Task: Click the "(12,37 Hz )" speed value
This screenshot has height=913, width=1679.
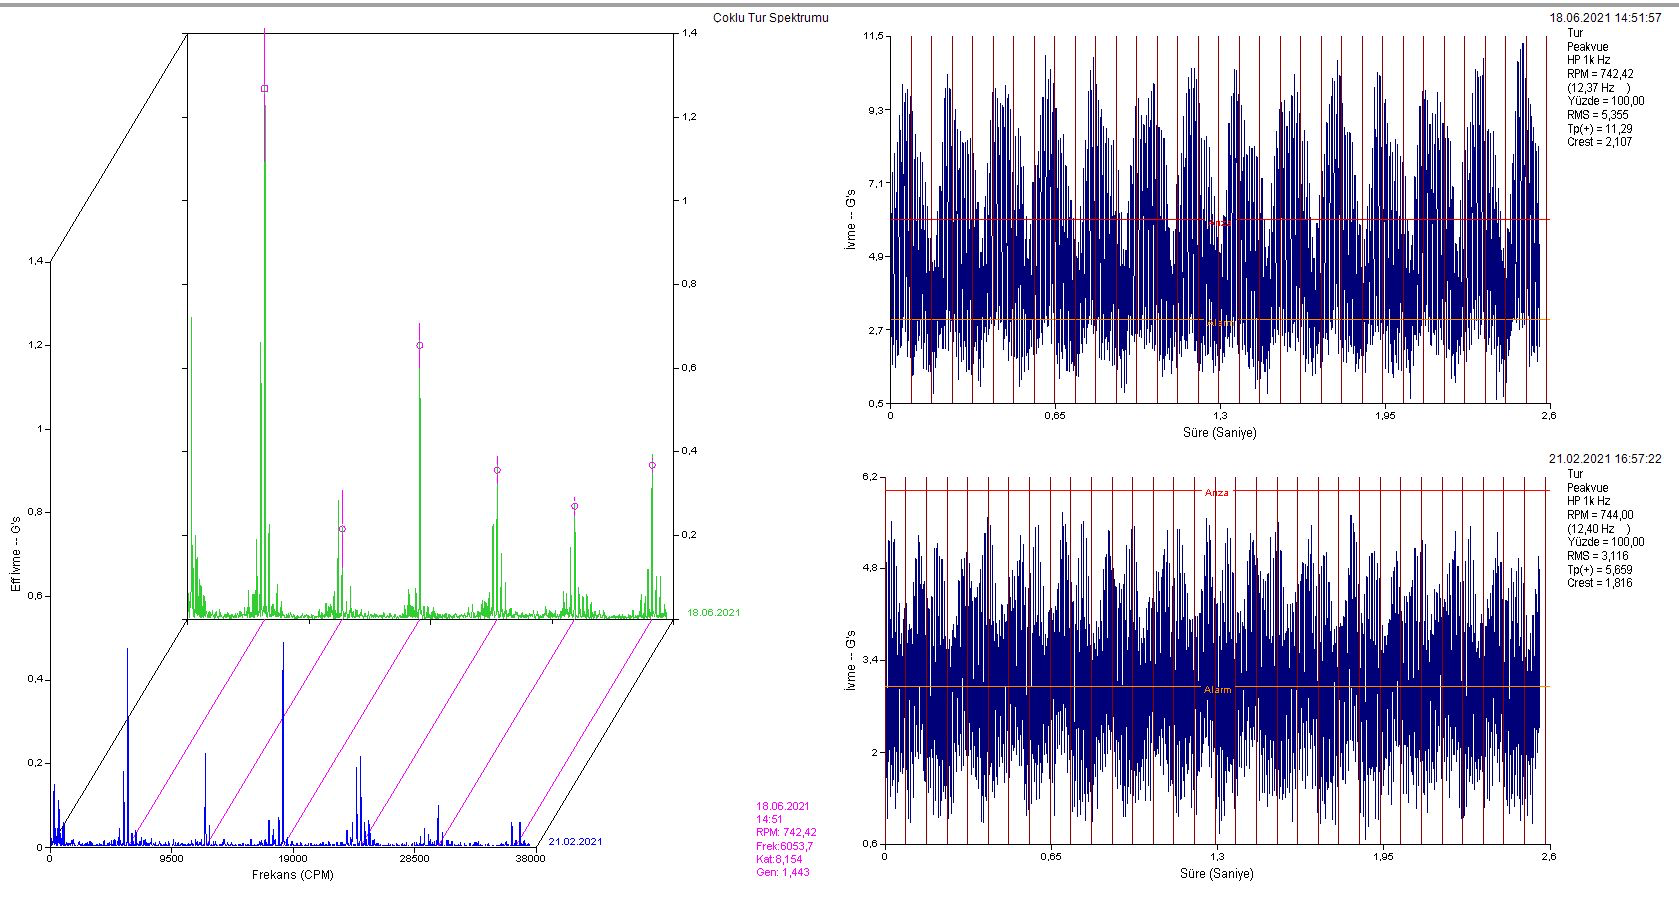Action: [1601, 88]
